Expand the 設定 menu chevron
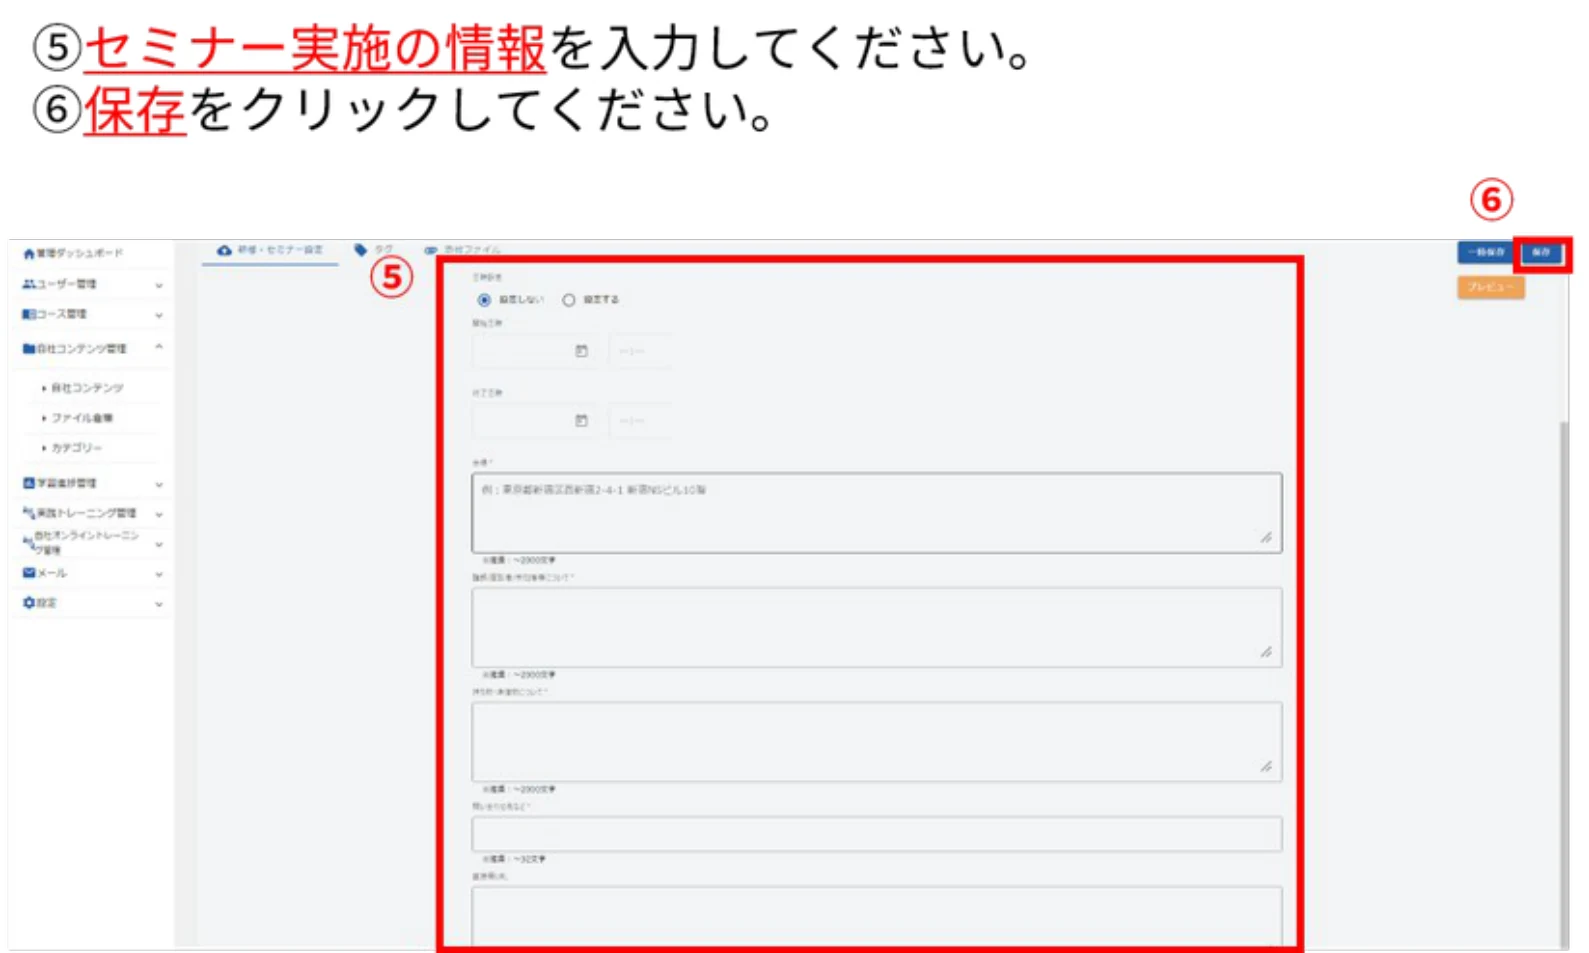 pyautogui.click(x=158, y=604)
